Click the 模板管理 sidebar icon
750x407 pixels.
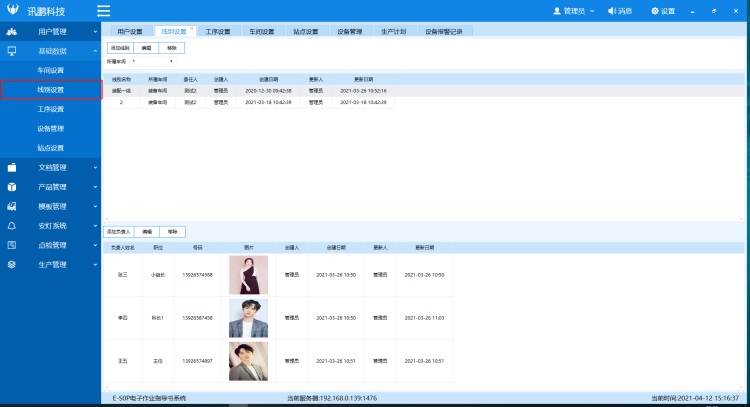12,206
